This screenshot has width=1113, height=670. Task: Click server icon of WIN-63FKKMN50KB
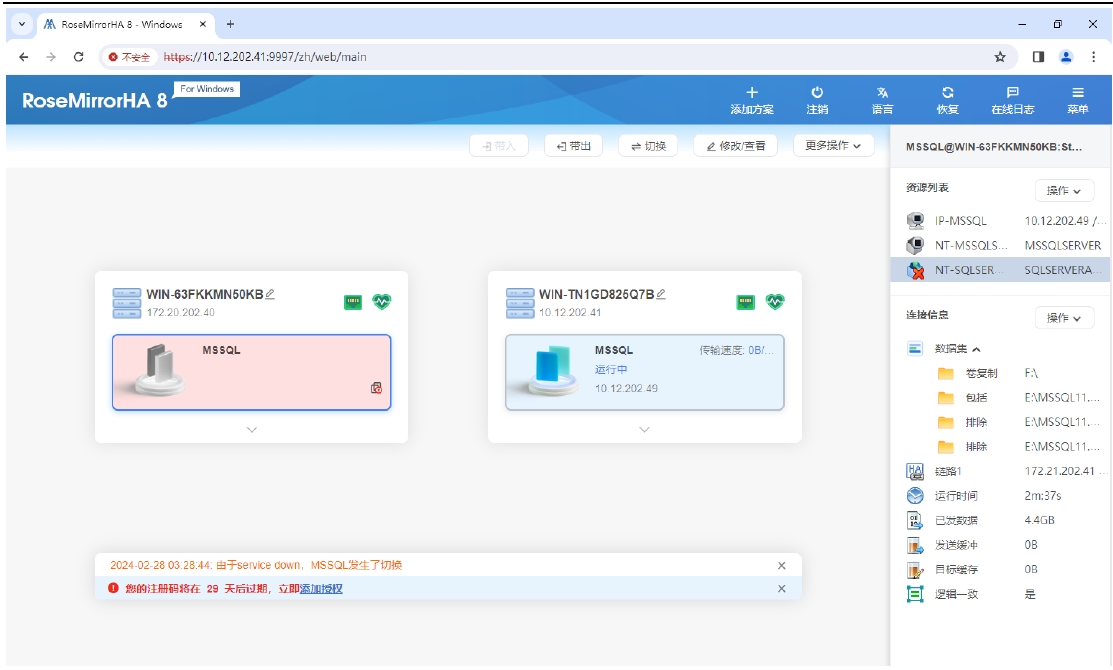(x=126, y=303)
